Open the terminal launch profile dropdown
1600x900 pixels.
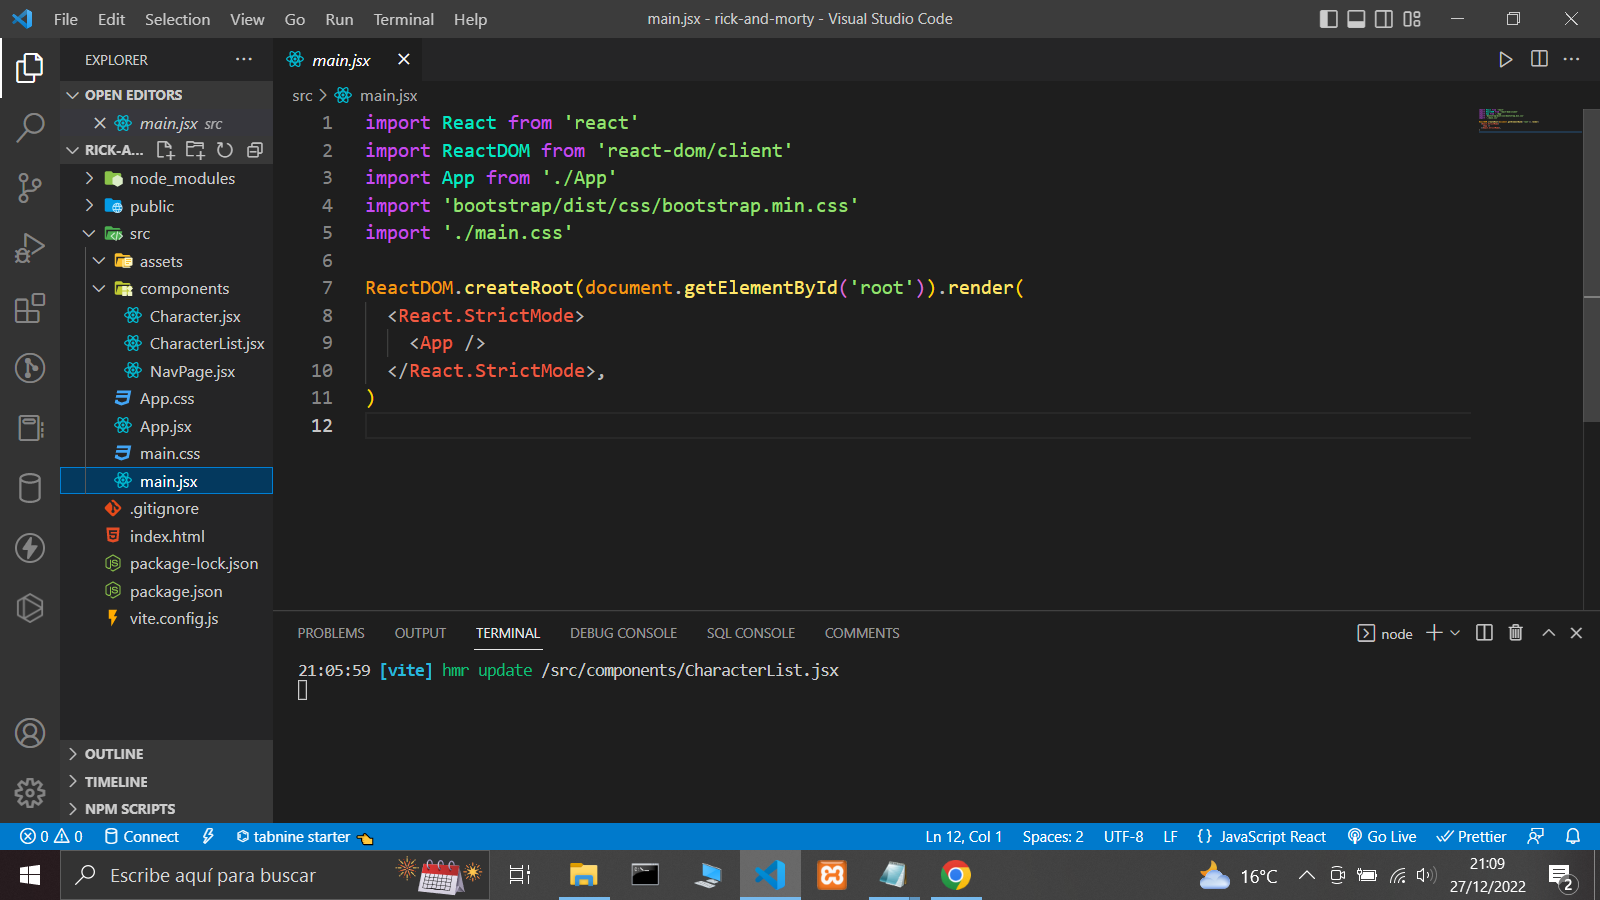click(x=1455, y=633)
